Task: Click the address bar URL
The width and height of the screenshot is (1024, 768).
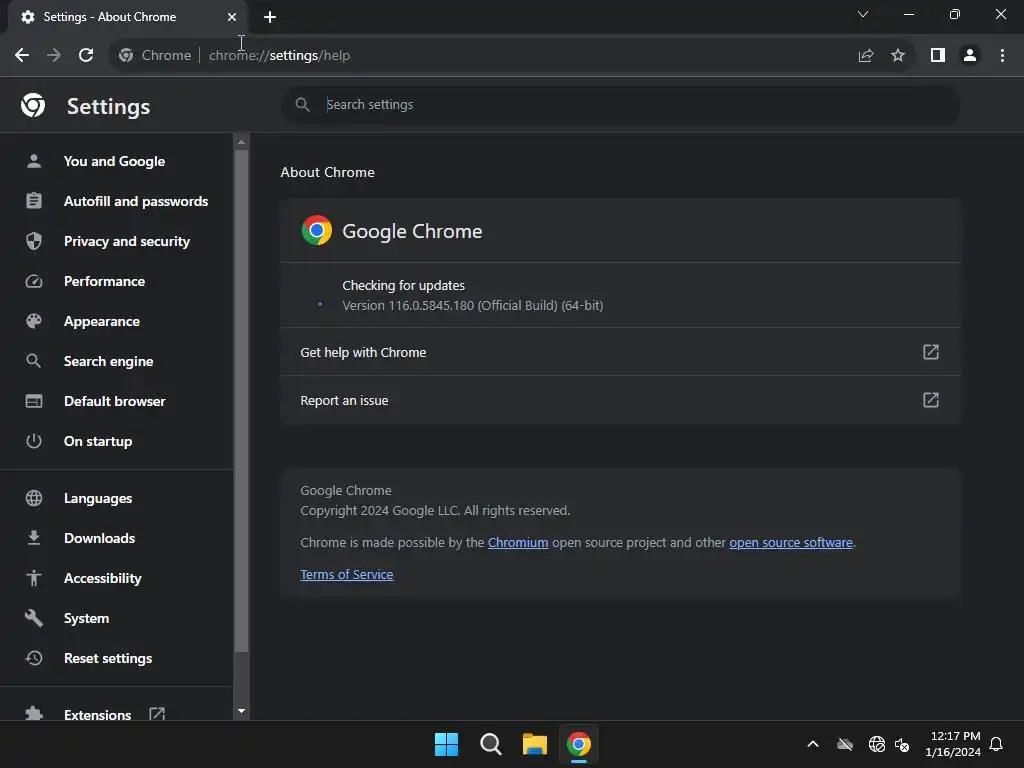Action: coord(280,56)
